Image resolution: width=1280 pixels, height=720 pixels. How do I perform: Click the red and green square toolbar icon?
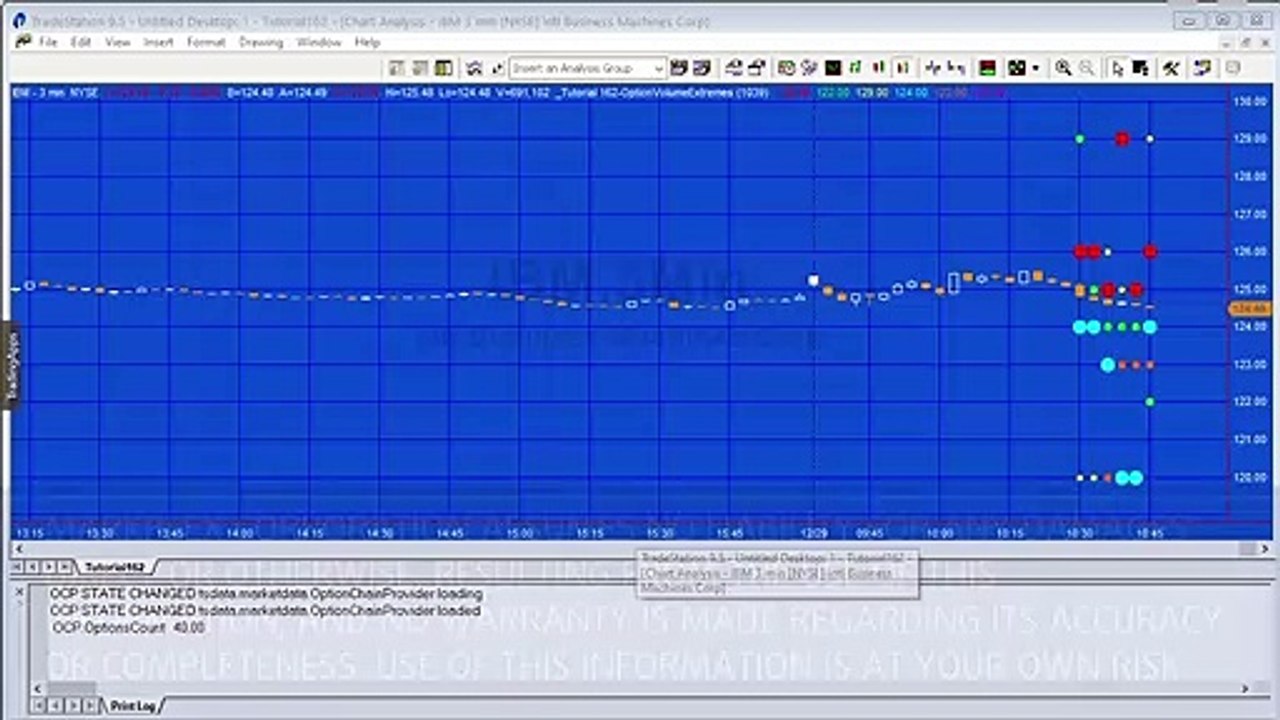(987, 68)
